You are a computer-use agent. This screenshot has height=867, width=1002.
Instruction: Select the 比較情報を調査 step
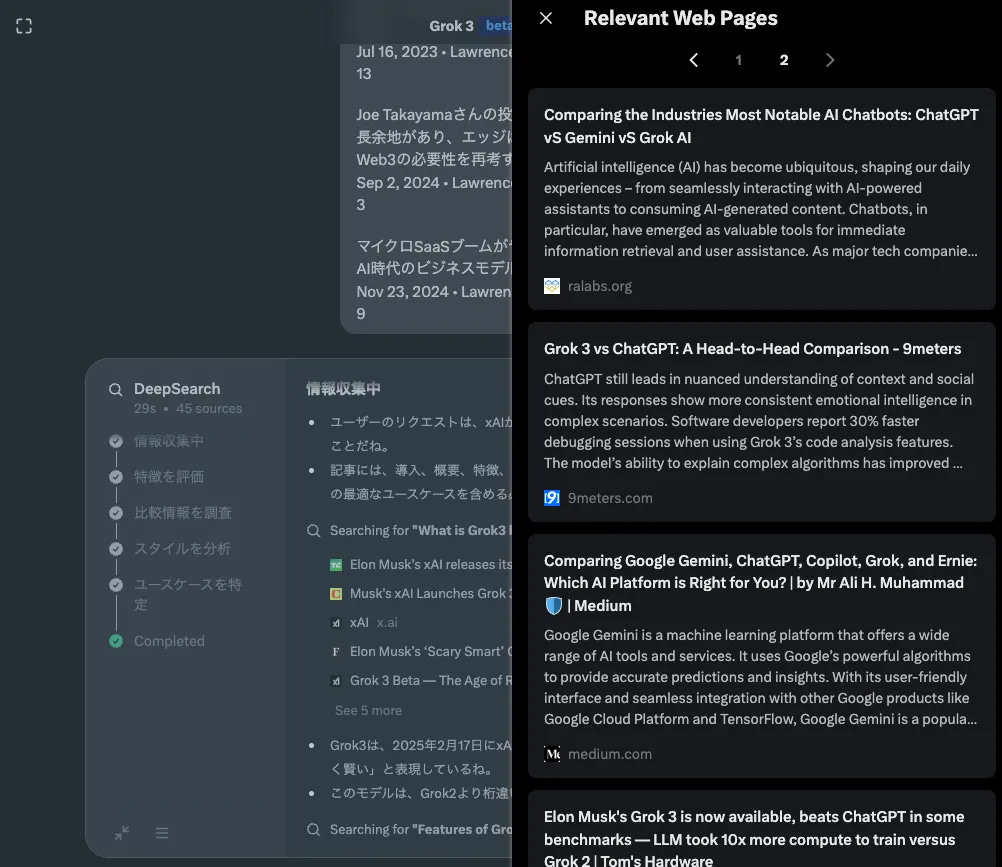click(x=183, y=512)
